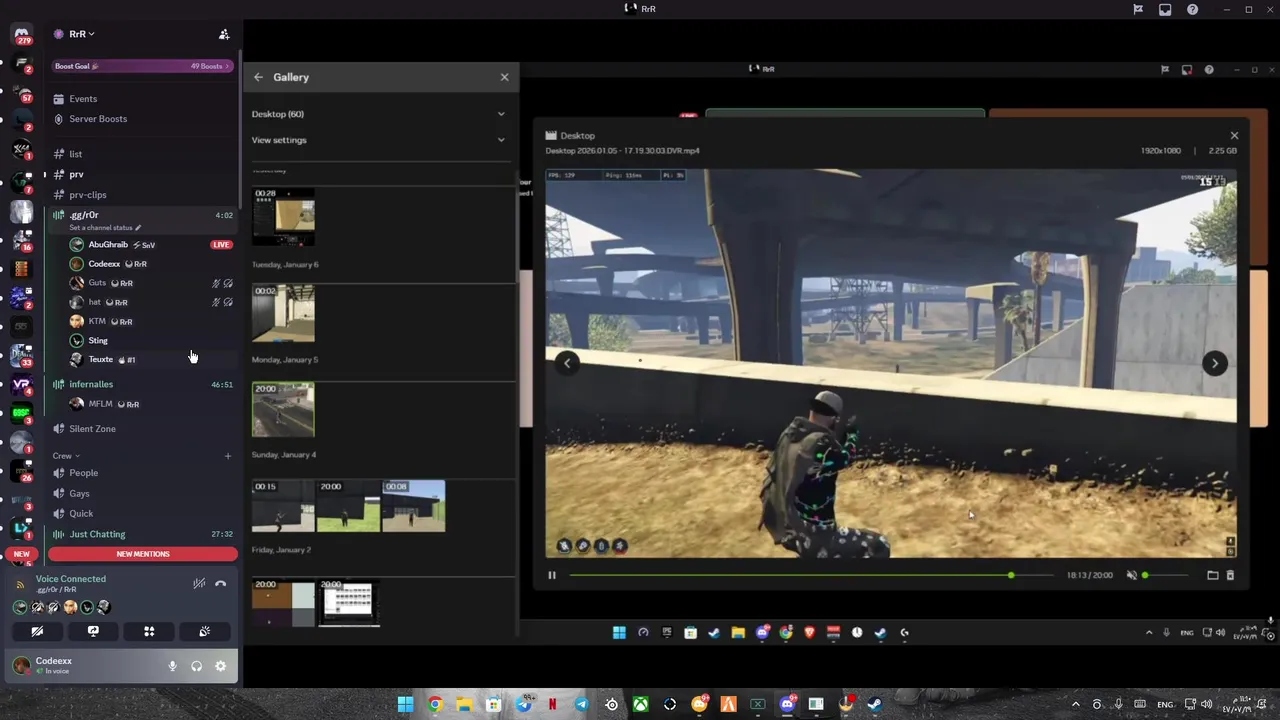Screen dimensions: 1280x720
Task: Open the 00:08 clip thumbnail
Action: [413, 505]
